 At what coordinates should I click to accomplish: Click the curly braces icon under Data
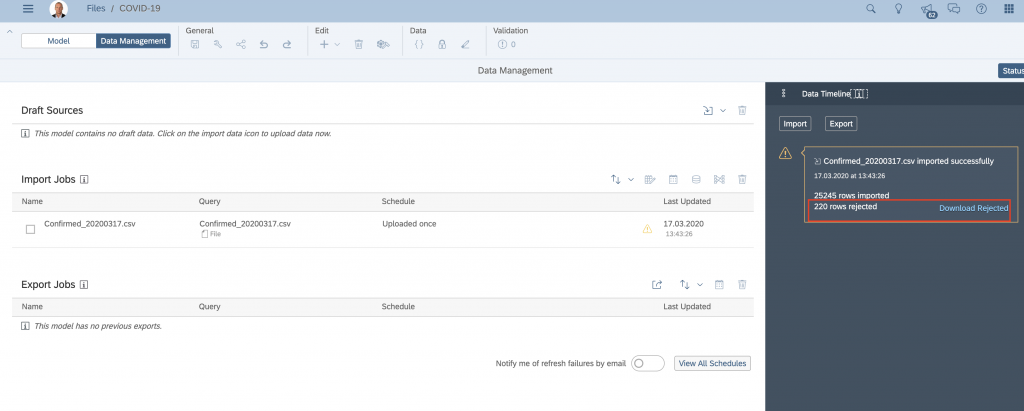click(419, 44)
